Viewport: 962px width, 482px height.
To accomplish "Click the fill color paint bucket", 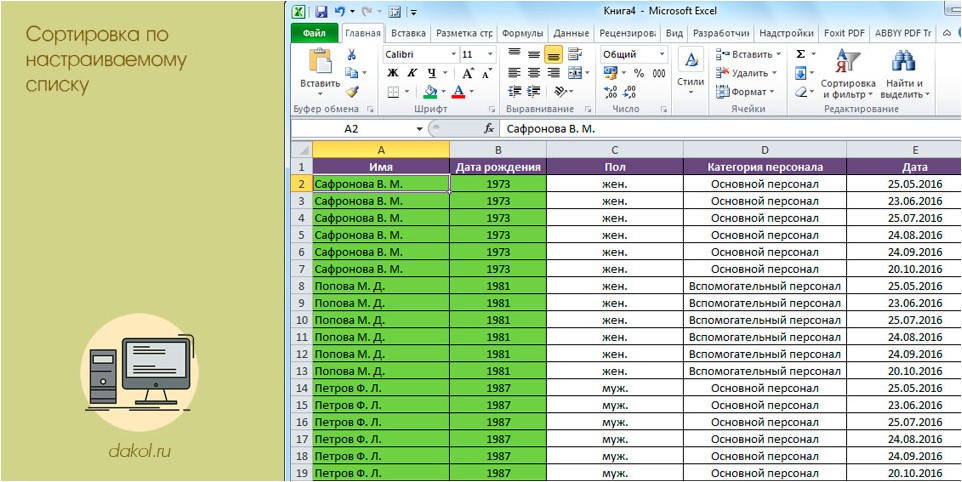I will coord(430,92).
